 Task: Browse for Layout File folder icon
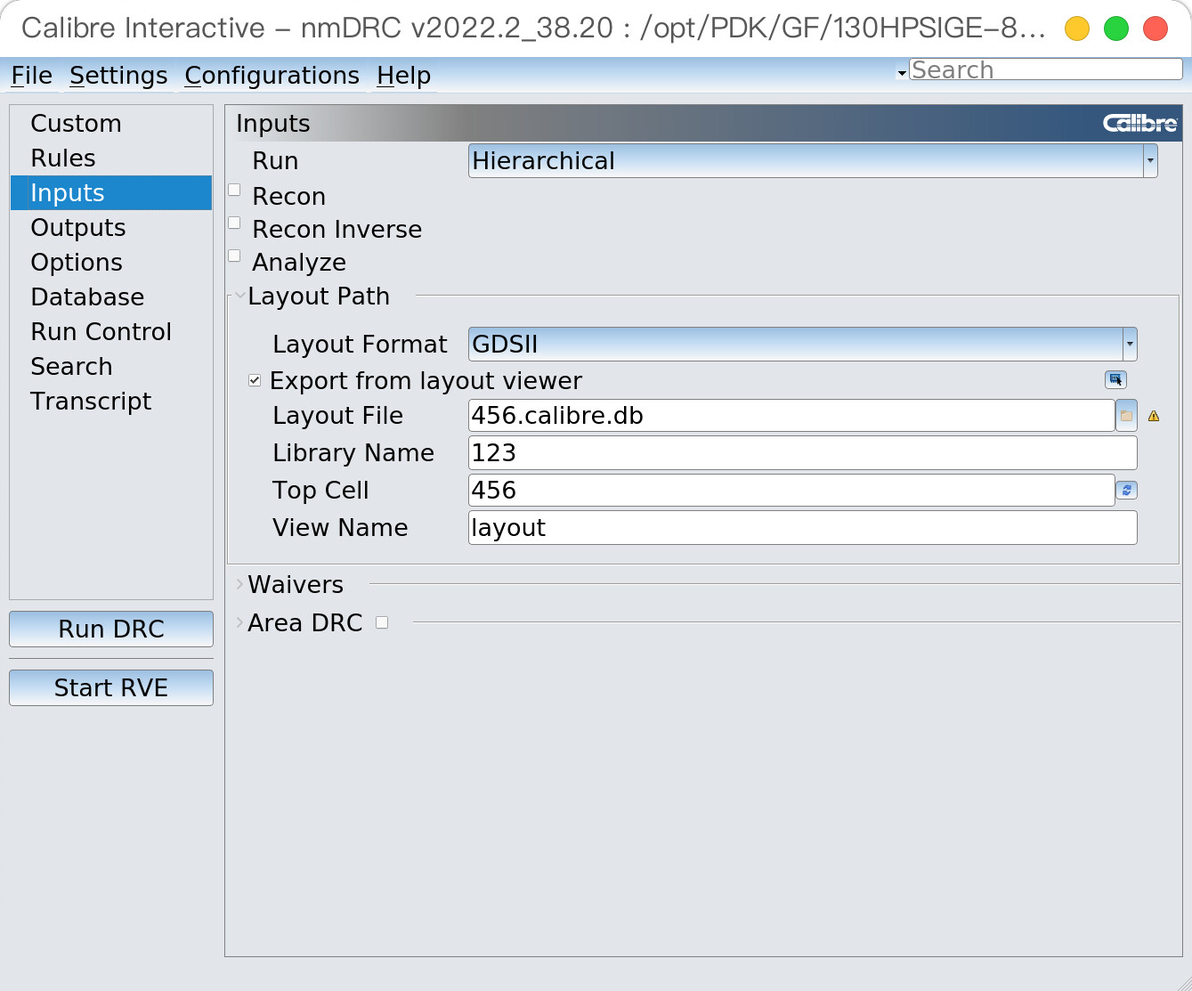(x=1127, y=416)
